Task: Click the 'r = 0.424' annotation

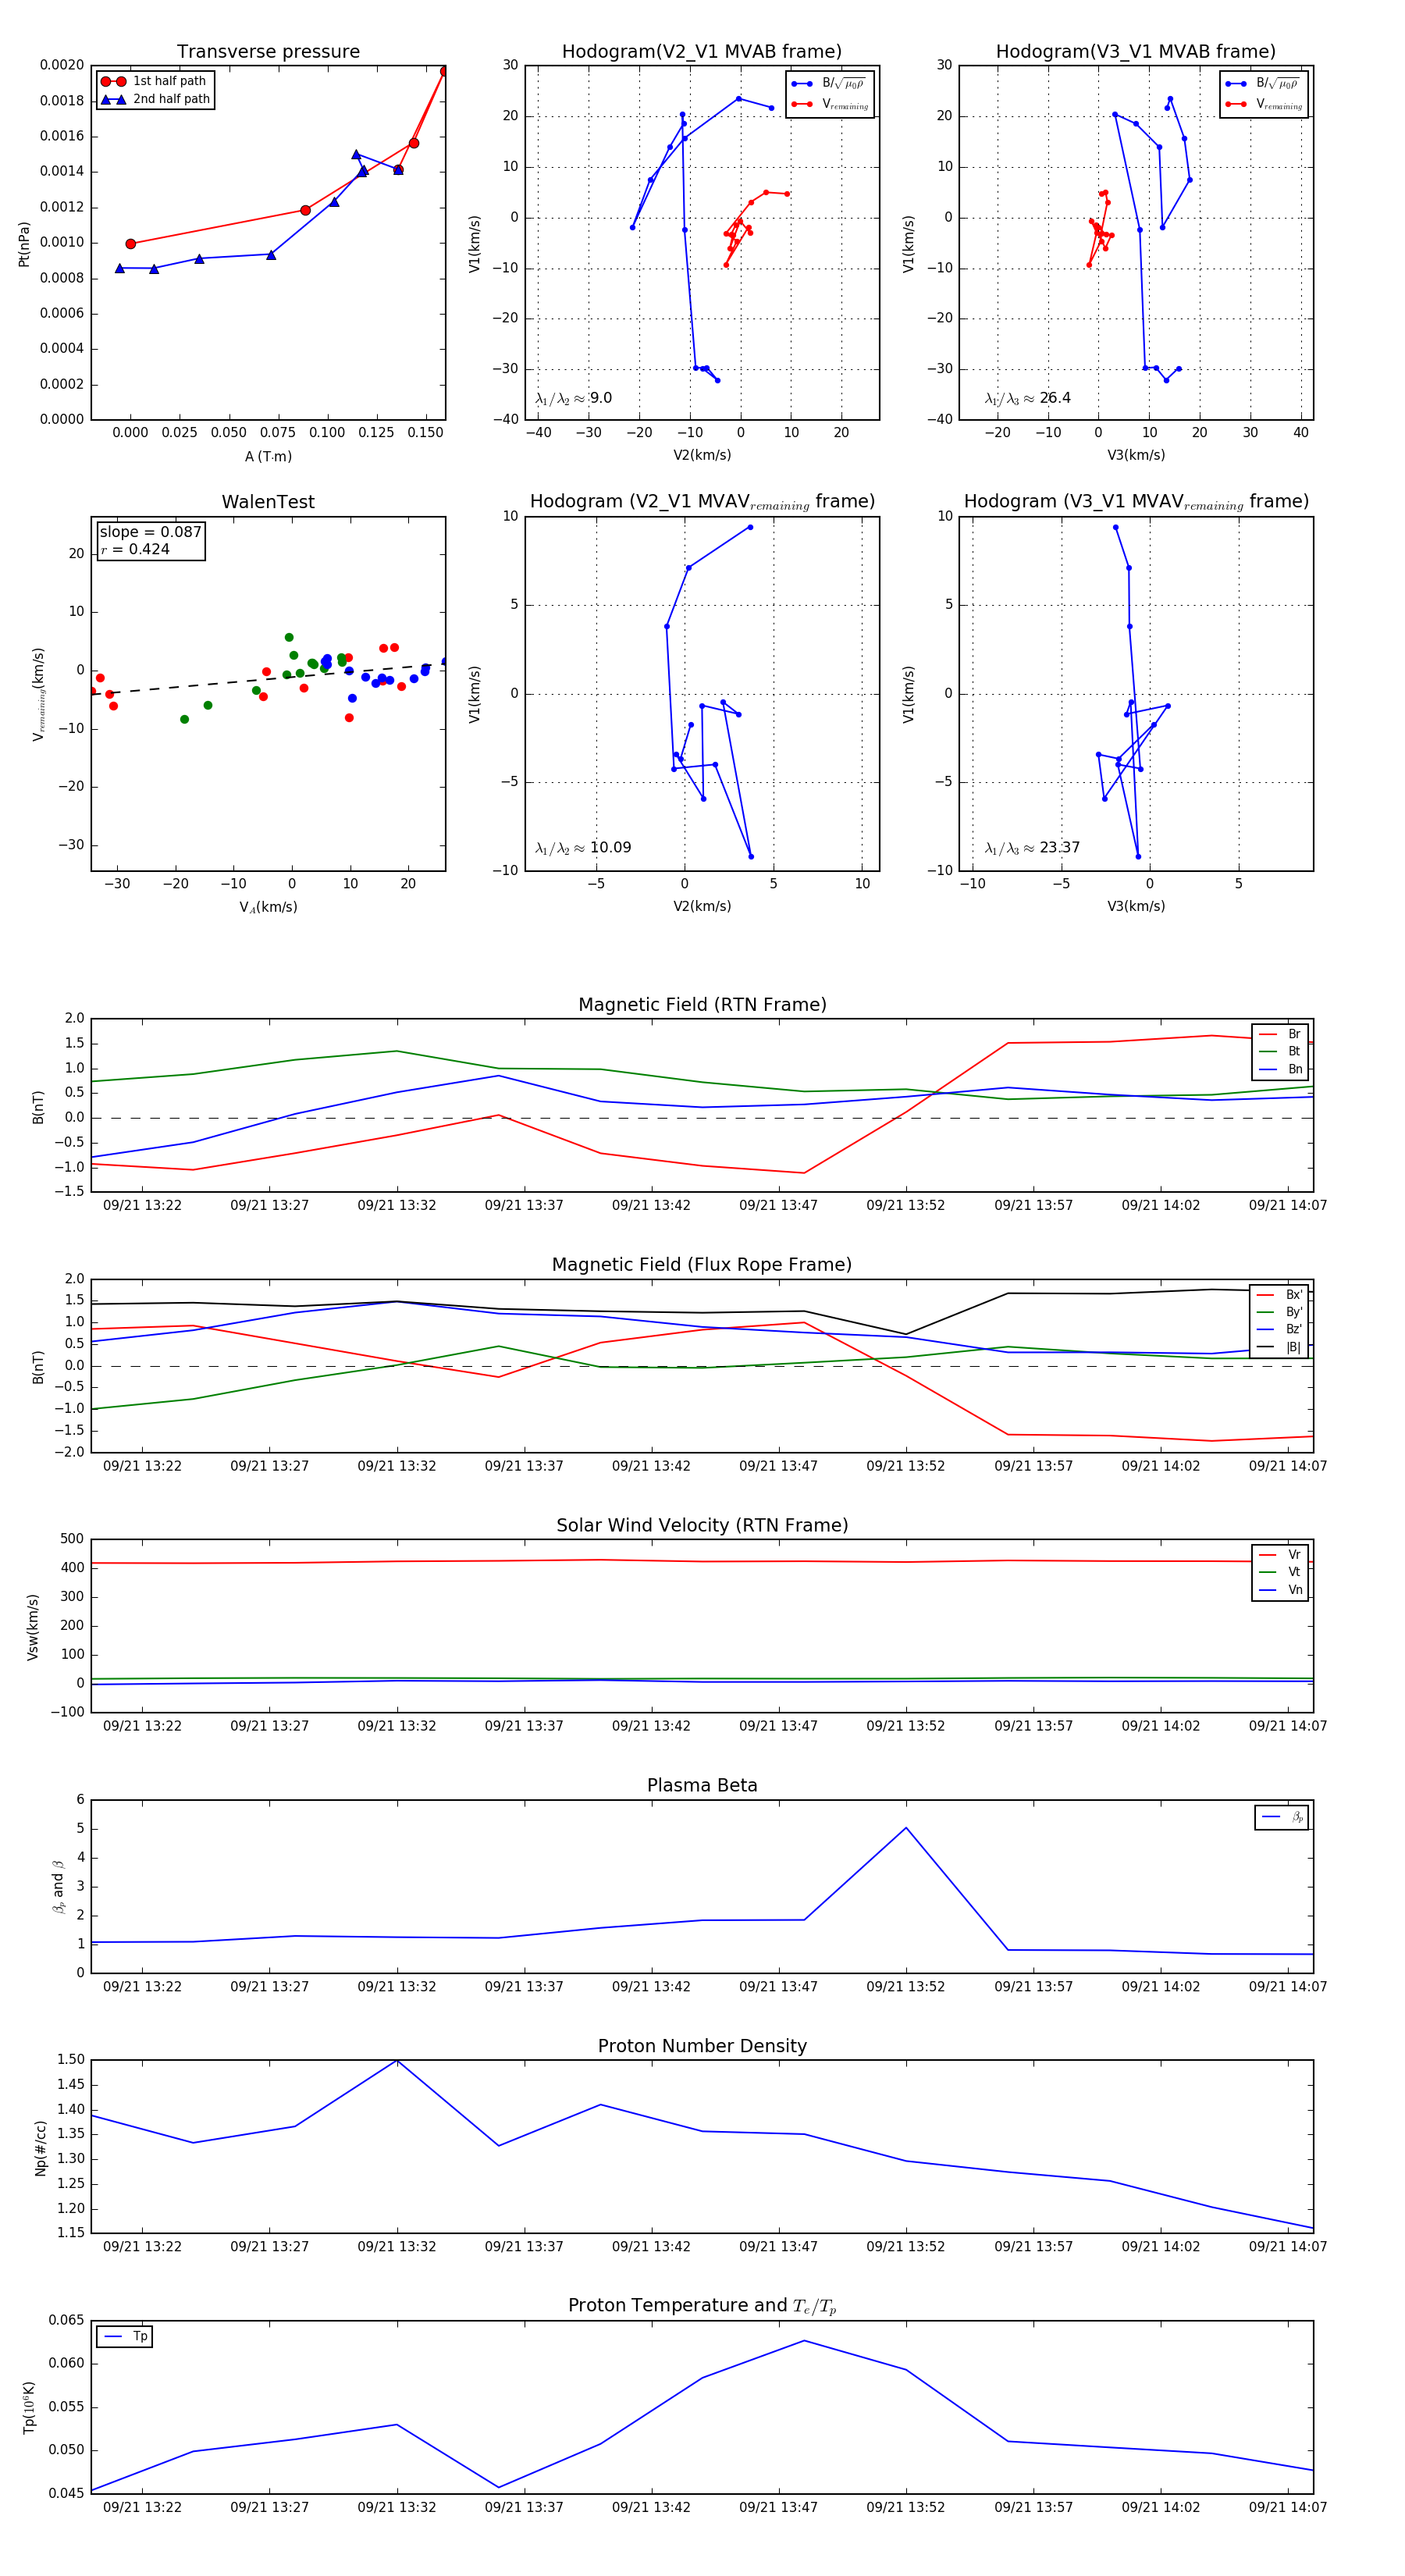Action: click(x=135, y=549)
